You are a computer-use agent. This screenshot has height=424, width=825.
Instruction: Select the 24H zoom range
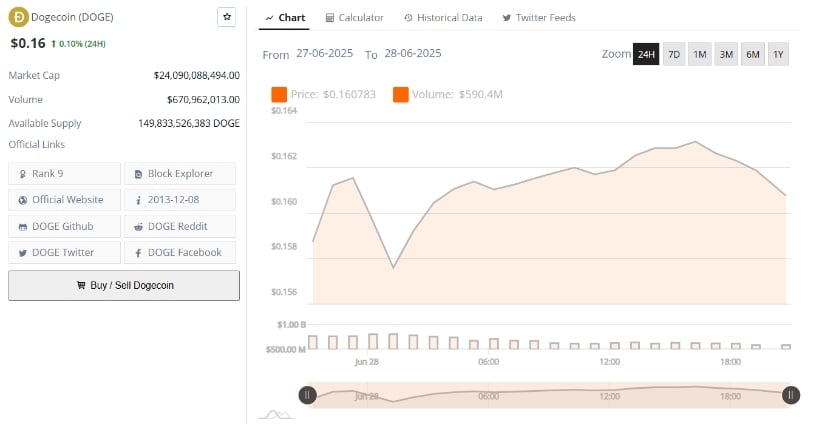coord(646,54)
